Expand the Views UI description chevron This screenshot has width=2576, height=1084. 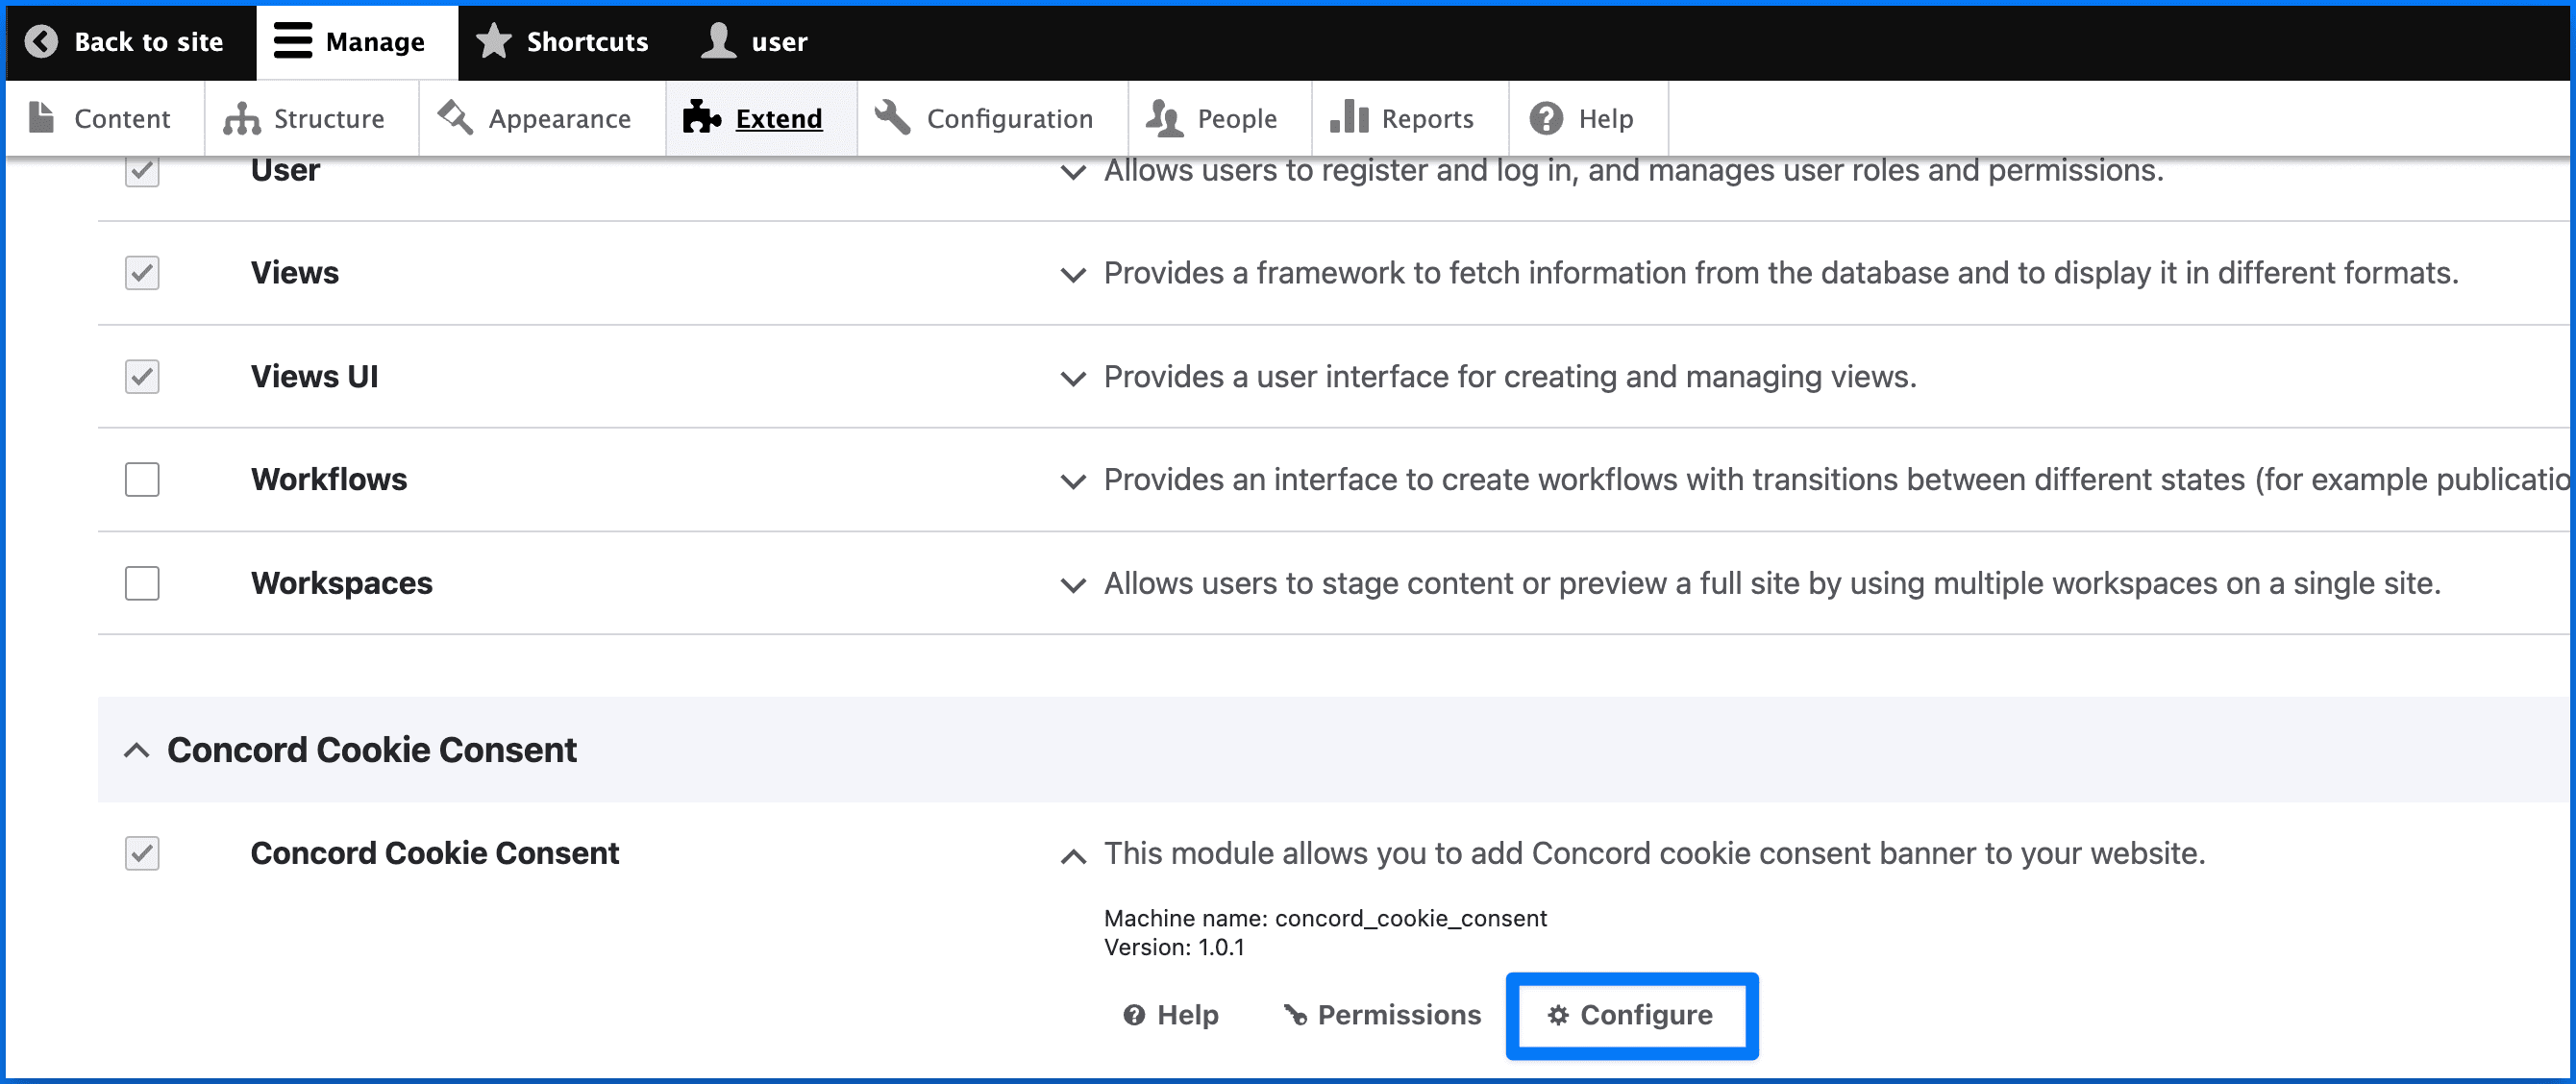(x=1073, y=378)
